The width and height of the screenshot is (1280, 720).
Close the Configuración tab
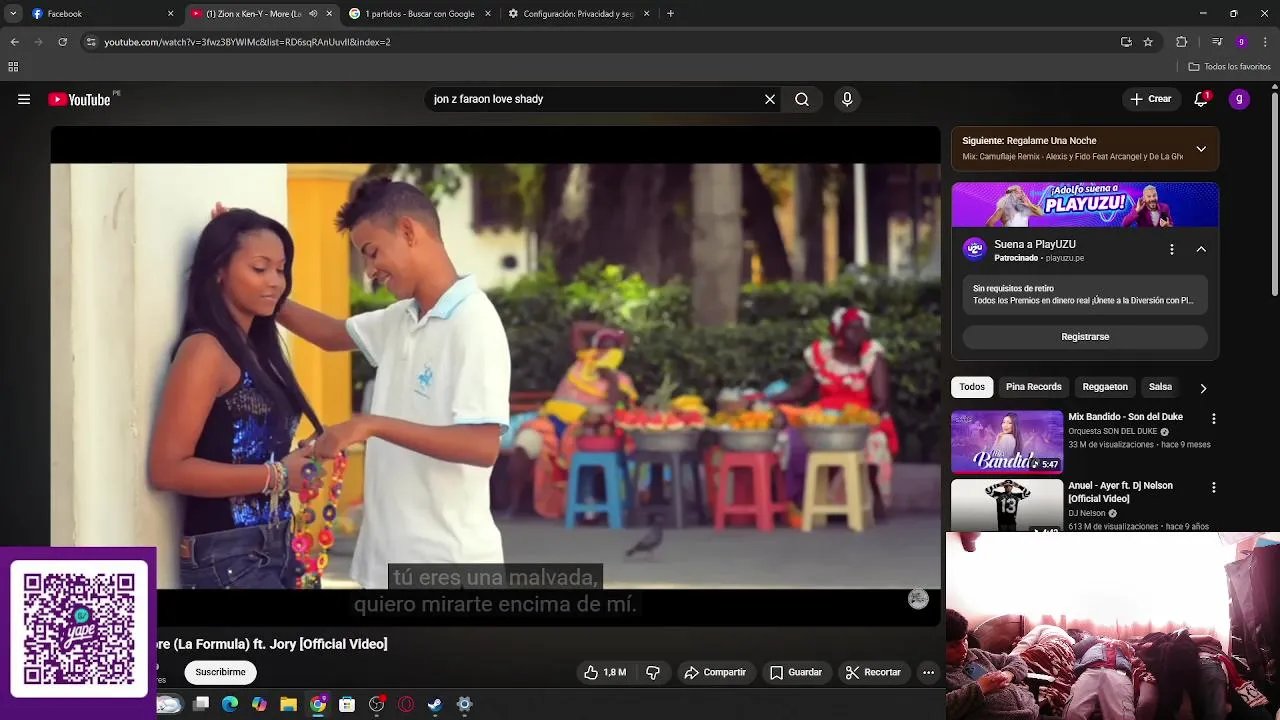tap(646, 14)
